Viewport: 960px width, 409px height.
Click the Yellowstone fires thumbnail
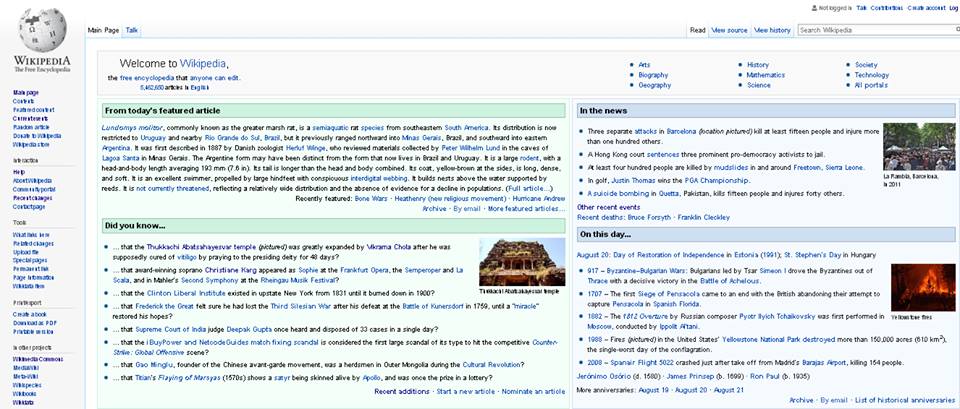tap(923, 287)
